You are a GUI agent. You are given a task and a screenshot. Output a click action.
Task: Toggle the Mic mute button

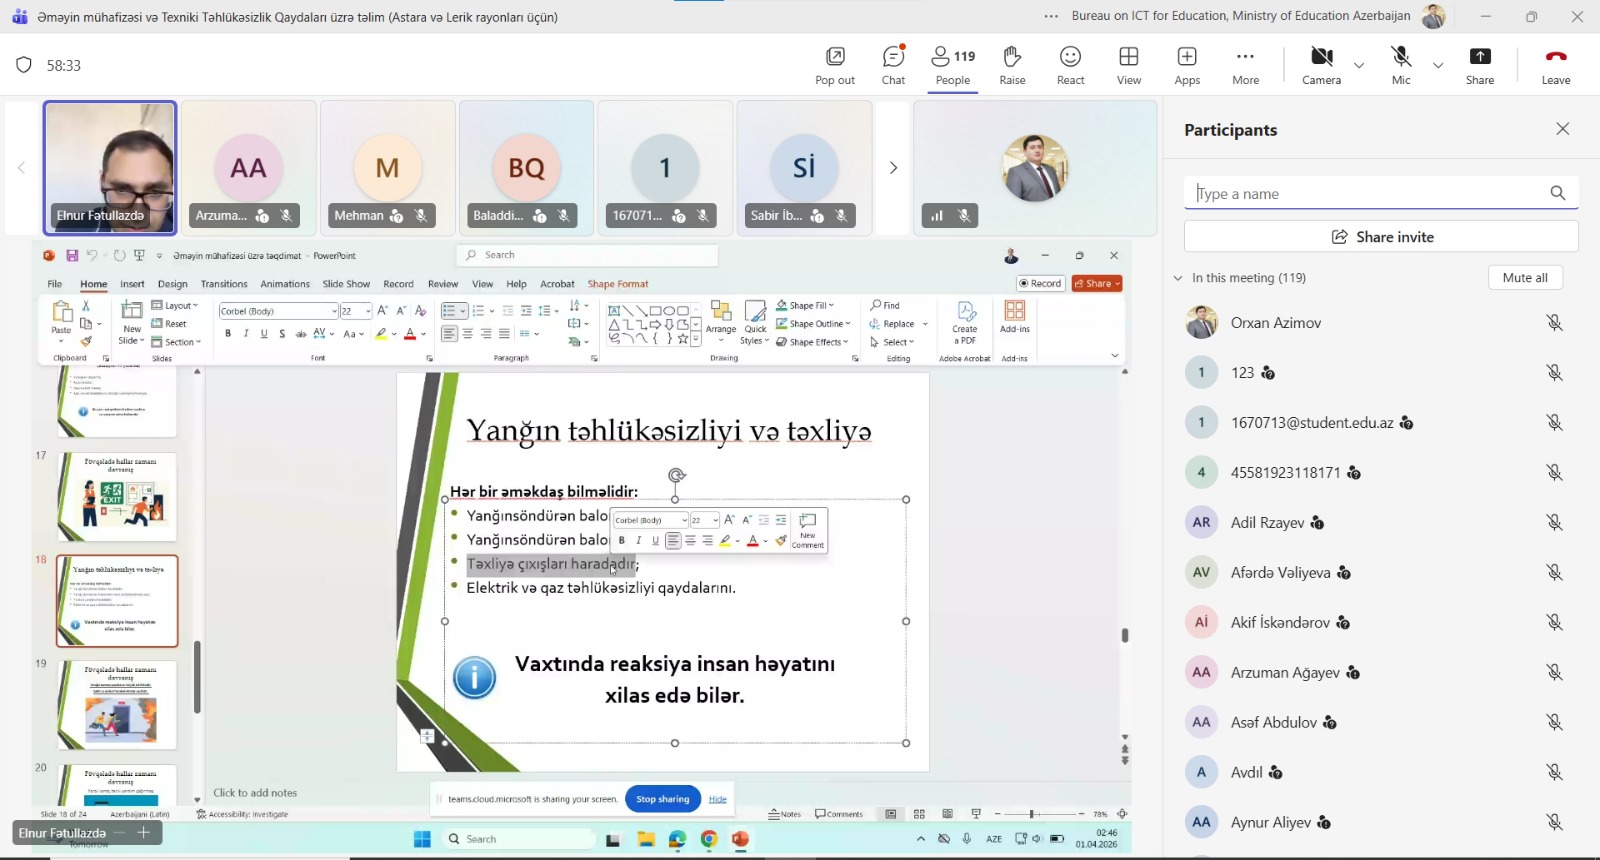pyautogui.click(x=1401, y=65)
